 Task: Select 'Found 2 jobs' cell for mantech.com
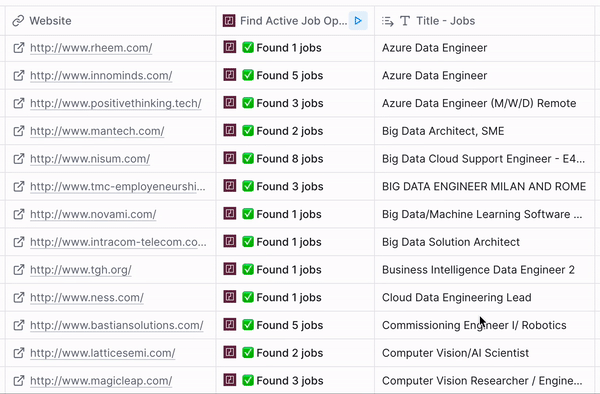click(x=295, y=131)
